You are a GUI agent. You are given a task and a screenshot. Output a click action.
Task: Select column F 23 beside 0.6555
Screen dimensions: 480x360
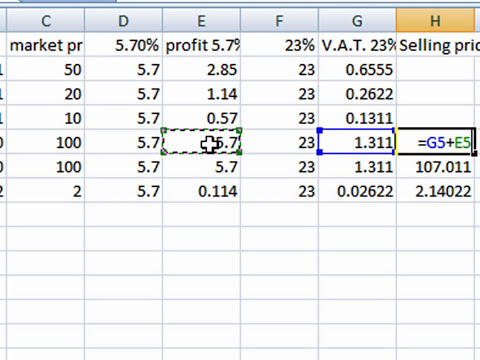[x=279, y=69]
